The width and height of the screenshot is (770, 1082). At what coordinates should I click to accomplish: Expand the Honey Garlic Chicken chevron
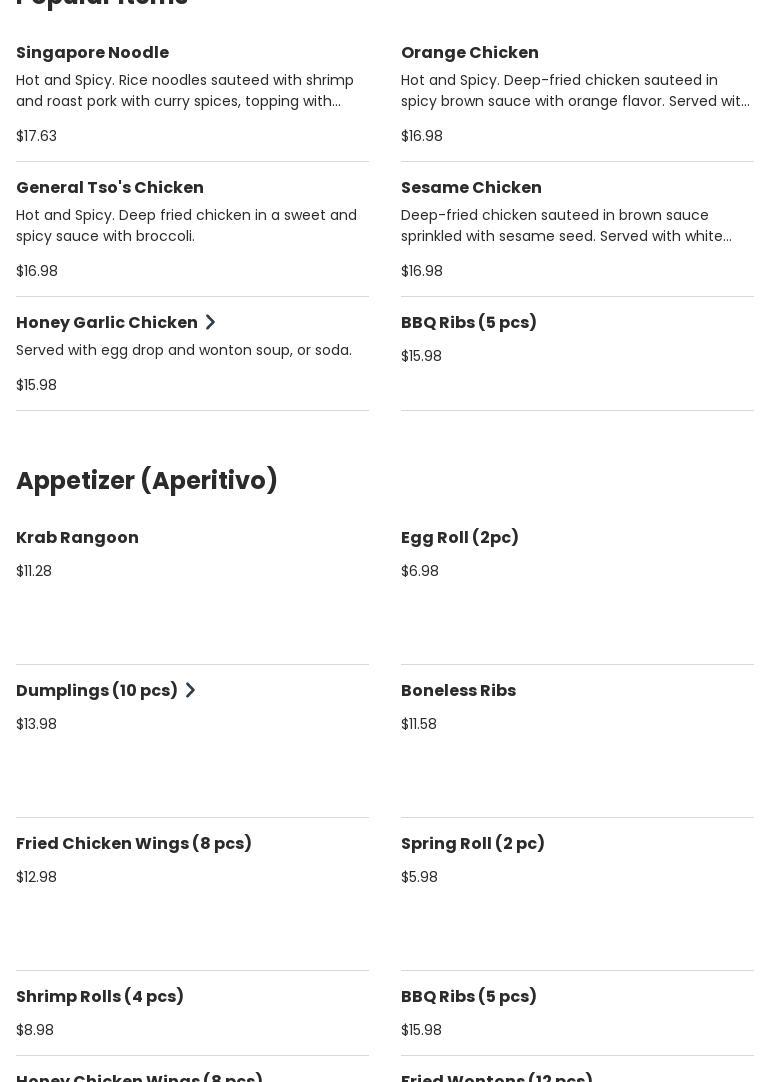point(210,322)
